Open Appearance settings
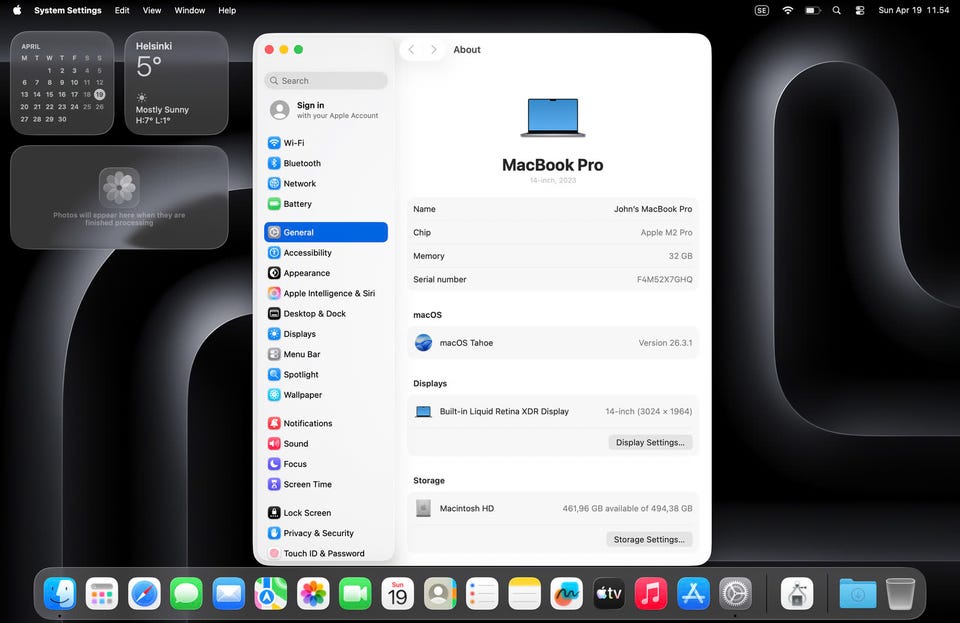Viewport: 960px width, 623px height. (326, 273)
